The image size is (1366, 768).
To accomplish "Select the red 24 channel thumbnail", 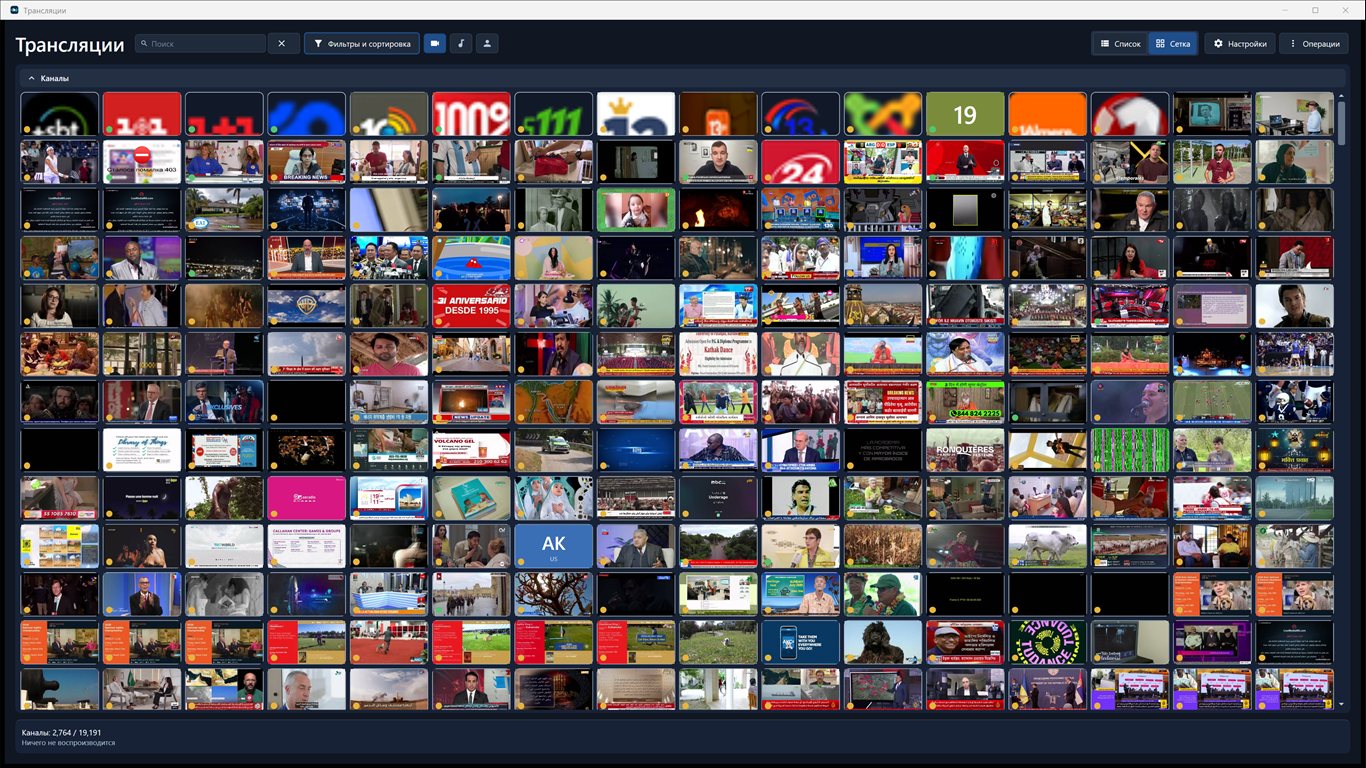I will tap(800, 162).
